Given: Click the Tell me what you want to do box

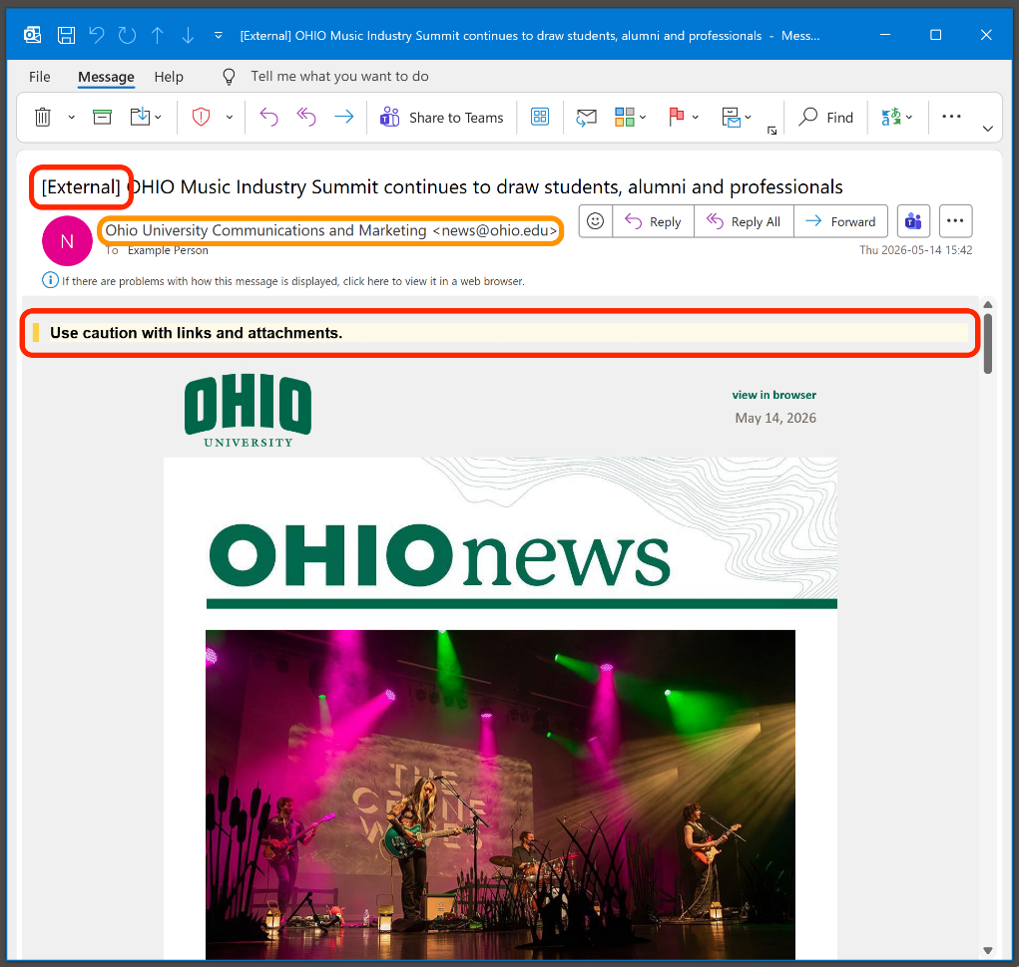Looking at the screenshot, I should tap(340, 77).
